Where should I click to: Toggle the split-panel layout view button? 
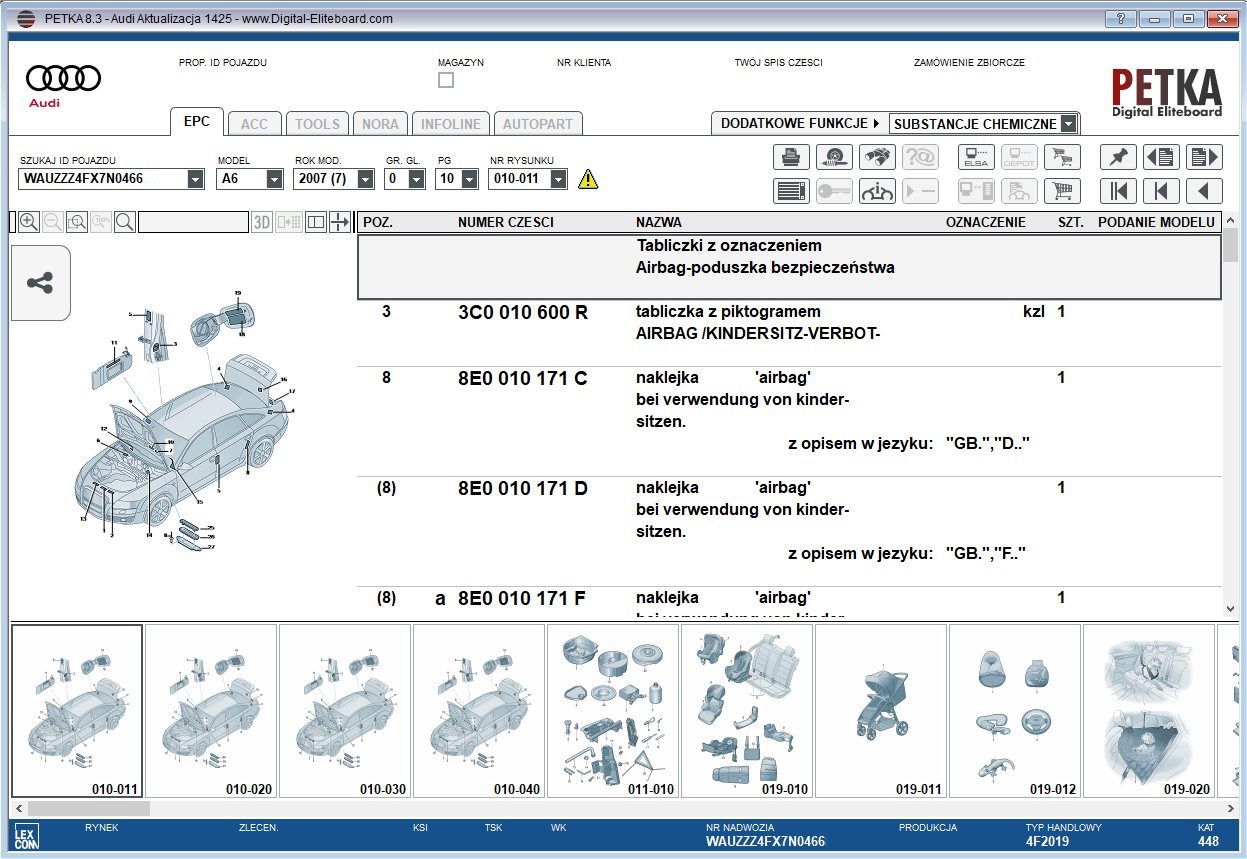click(316, 222)
